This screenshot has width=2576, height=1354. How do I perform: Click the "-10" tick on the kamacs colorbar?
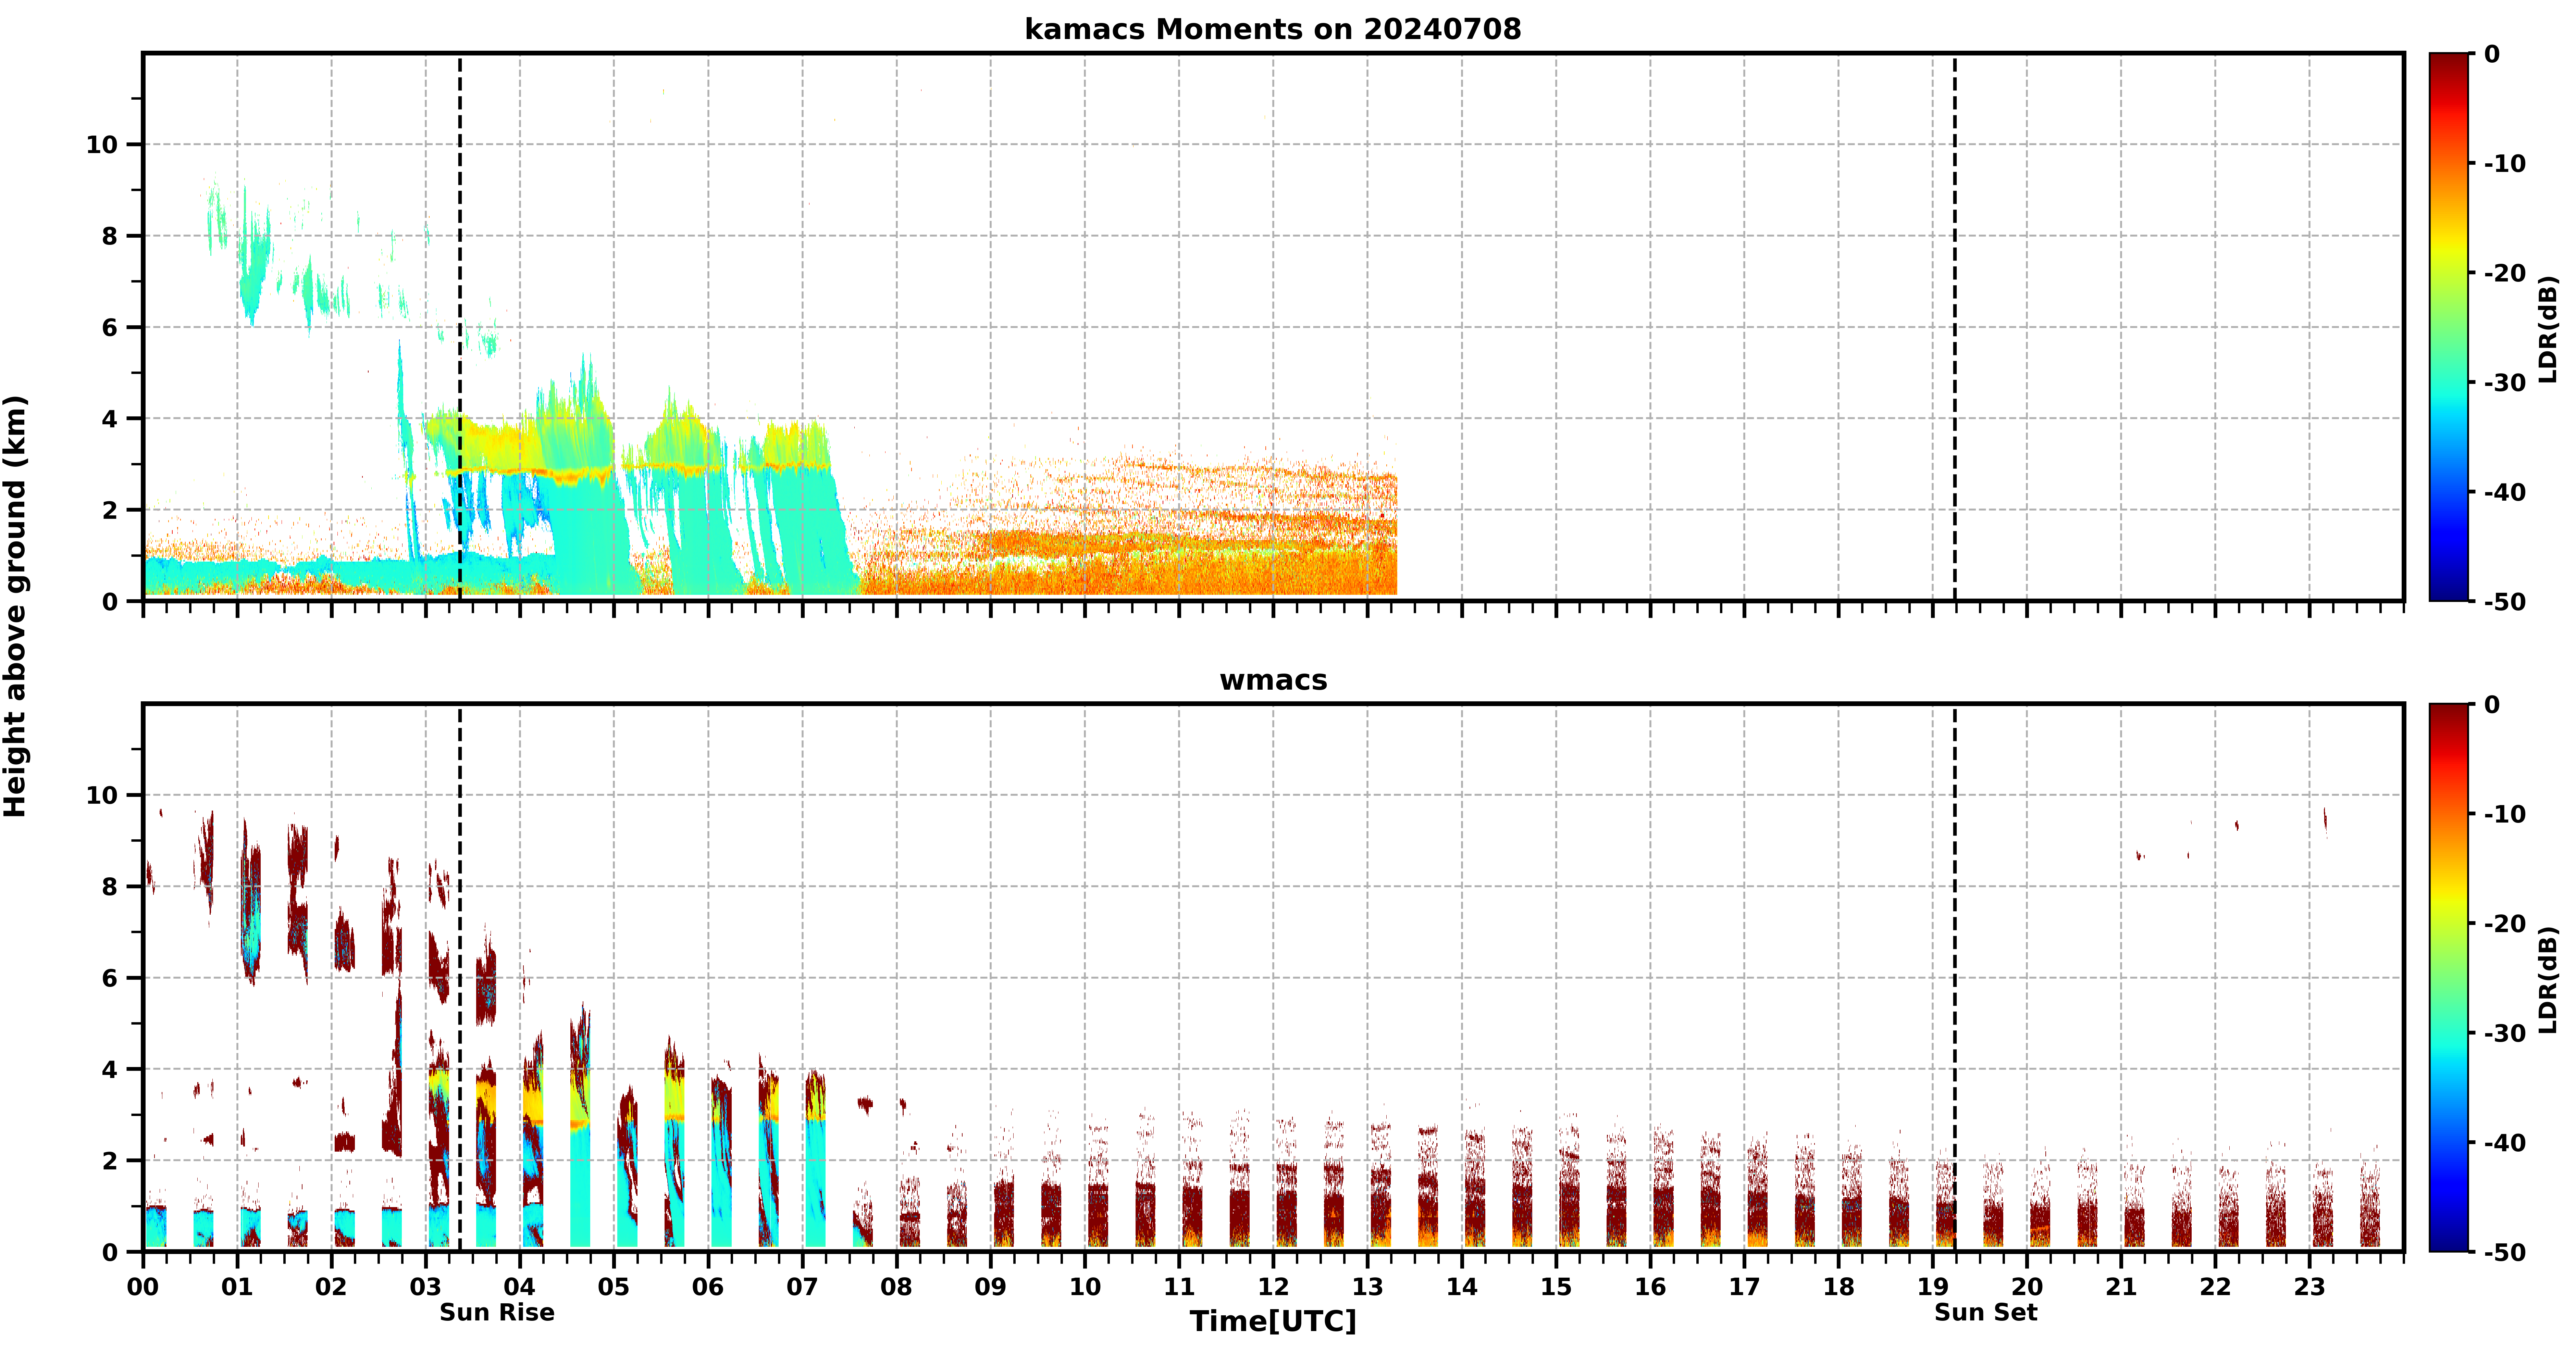click(2505, 163)
